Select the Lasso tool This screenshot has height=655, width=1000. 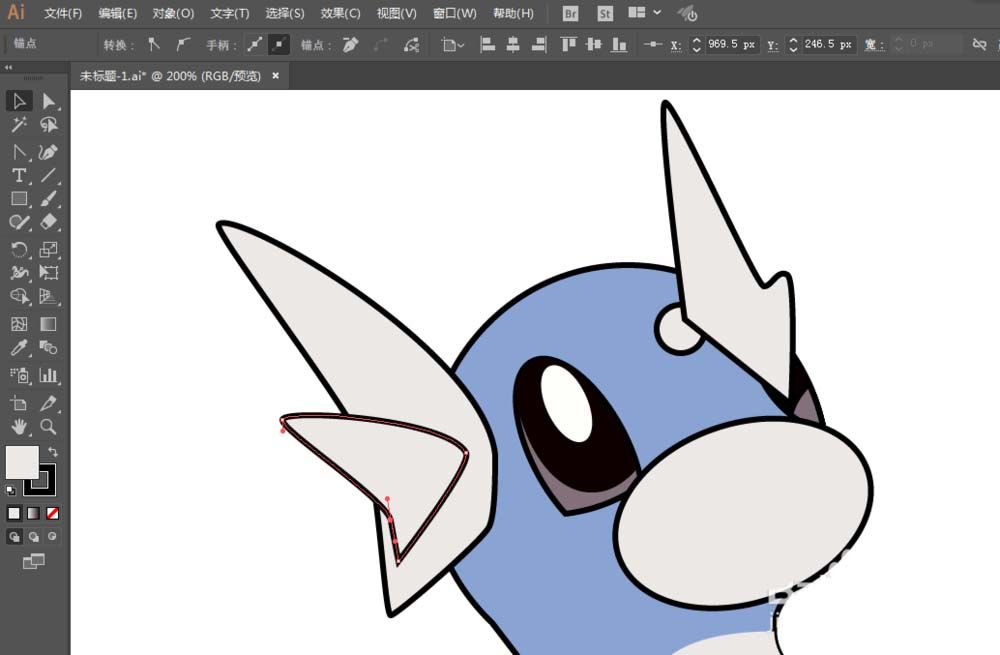point(48,125)
